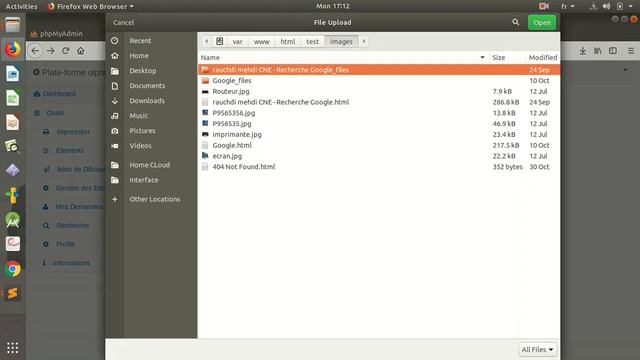Select imprimante.jpg file
640x360 pixels.
point(379,134)
